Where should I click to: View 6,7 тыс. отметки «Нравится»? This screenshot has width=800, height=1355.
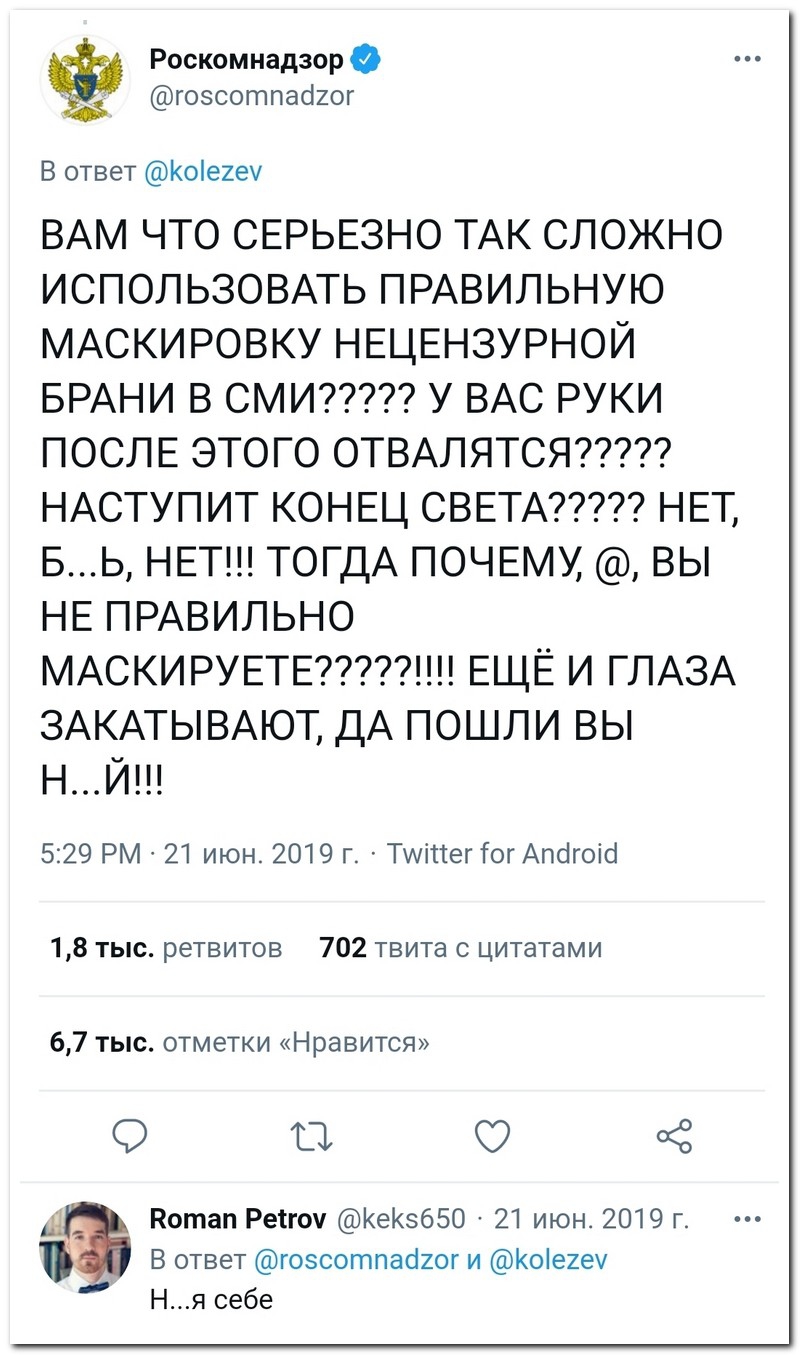pos(240,1043)
